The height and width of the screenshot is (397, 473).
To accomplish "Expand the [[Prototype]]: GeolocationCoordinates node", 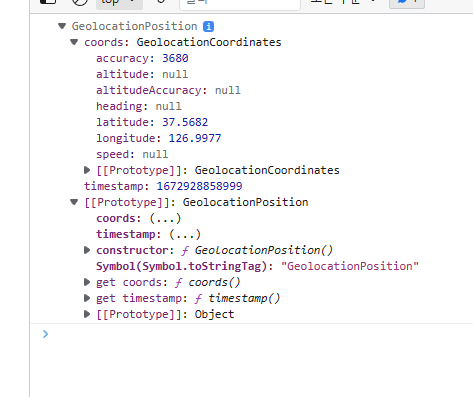I will tap(87, 170).
